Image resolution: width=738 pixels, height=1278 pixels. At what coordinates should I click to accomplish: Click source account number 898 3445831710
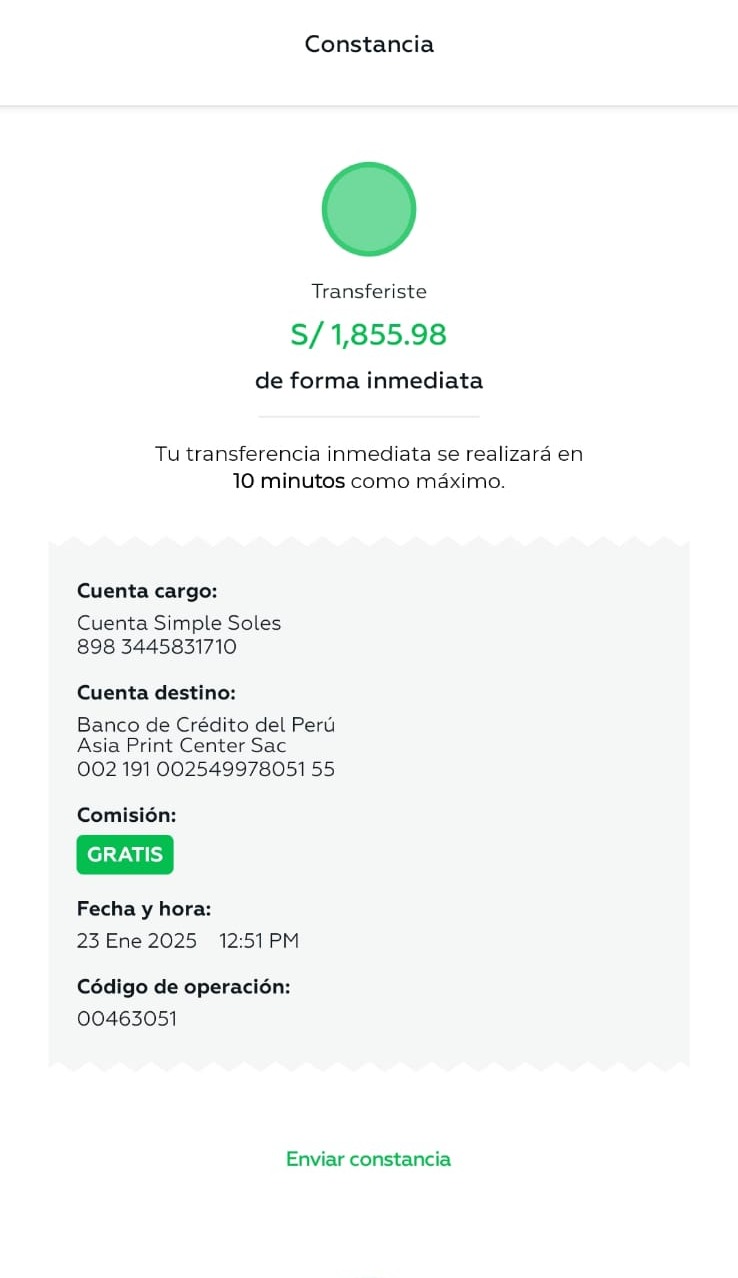tap(157, 647)
